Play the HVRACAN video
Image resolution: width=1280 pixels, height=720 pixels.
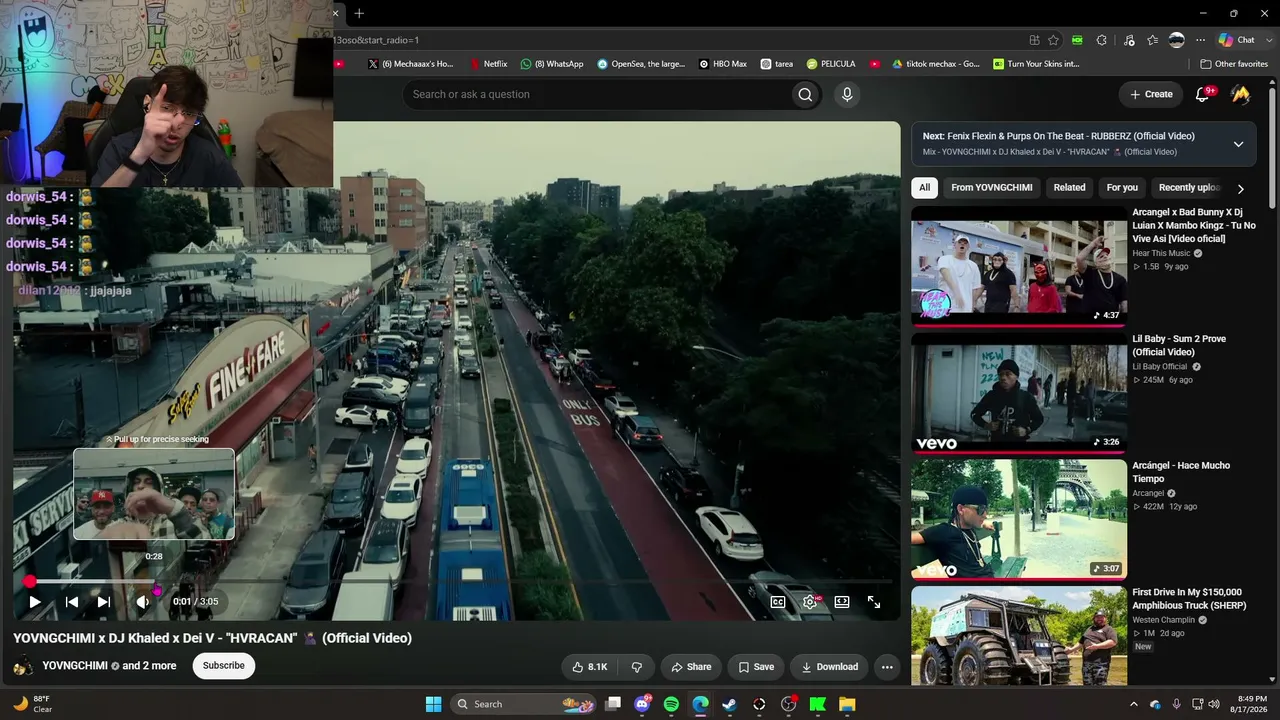point(35,602)
